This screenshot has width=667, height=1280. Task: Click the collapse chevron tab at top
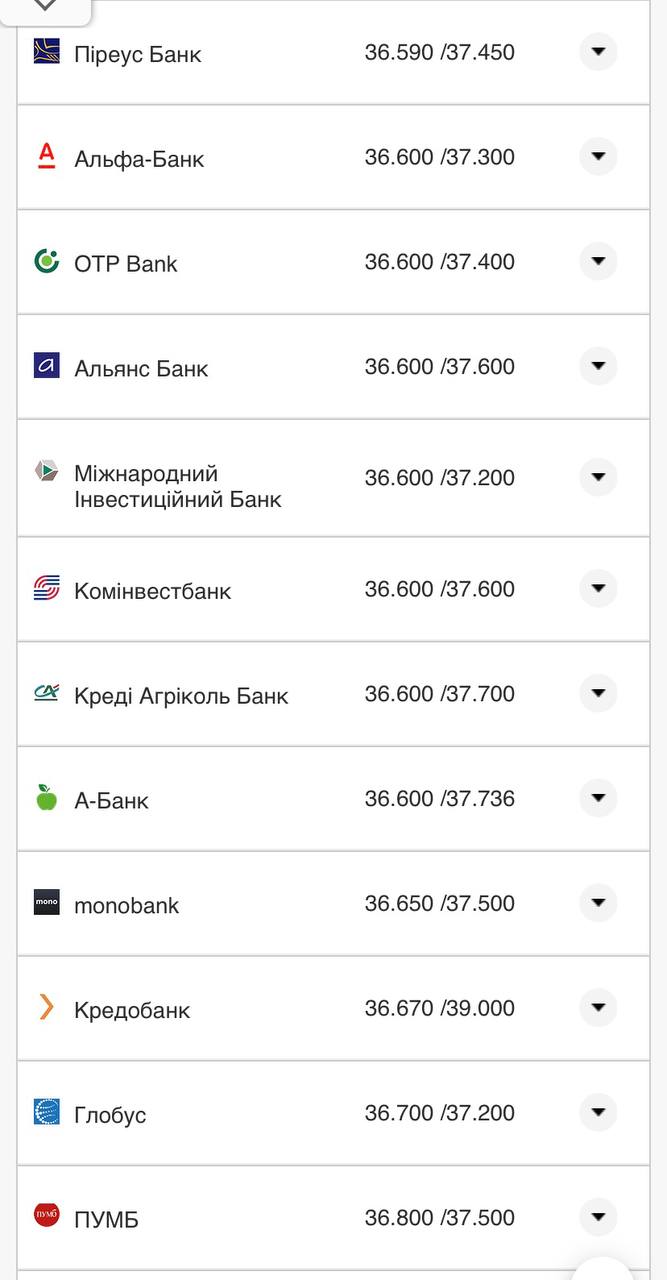[x=45, y=6]
